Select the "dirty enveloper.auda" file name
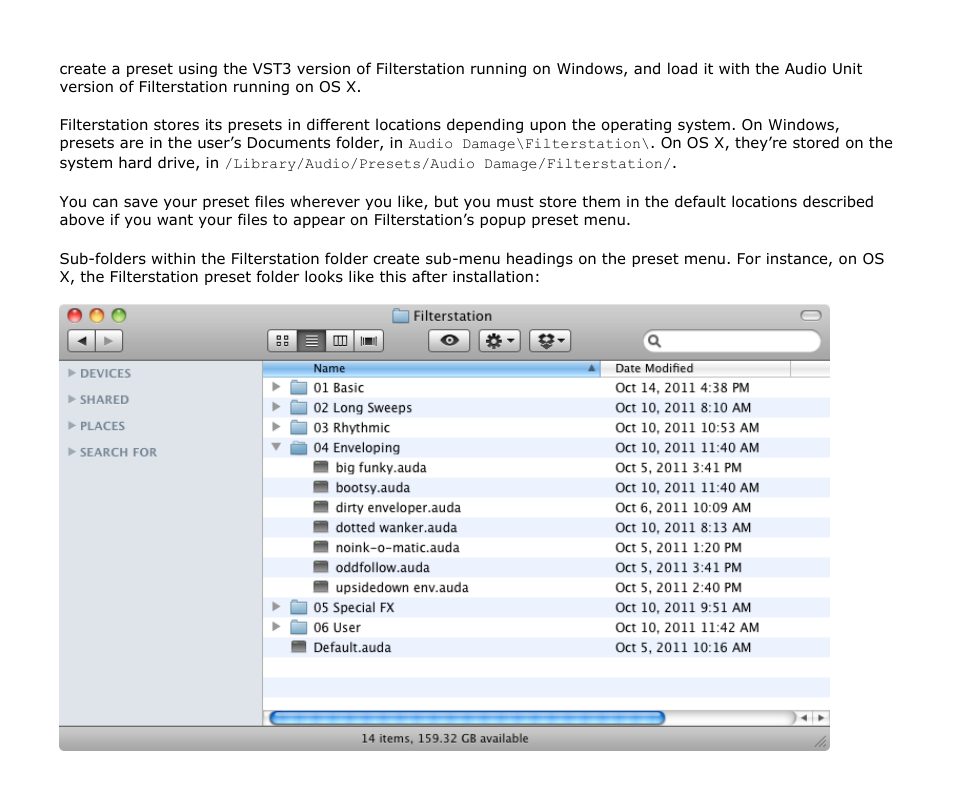954x811 pixels. tap(399, 507)
